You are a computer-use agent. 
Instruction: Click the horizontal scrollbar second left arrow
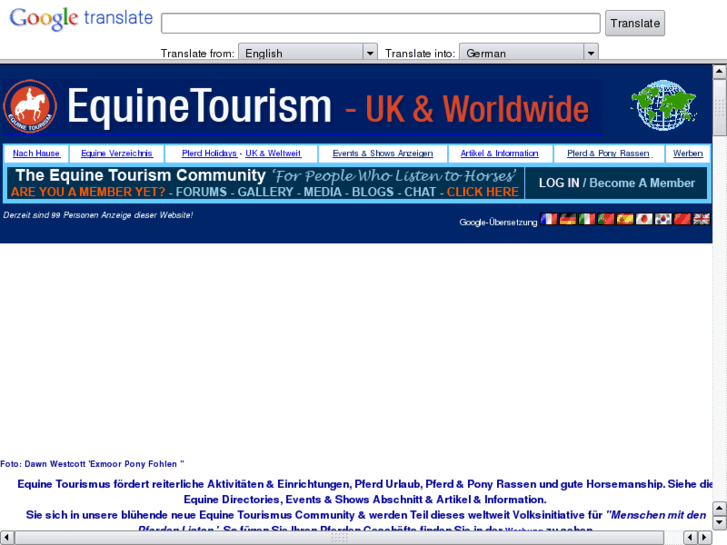point(691,538)
